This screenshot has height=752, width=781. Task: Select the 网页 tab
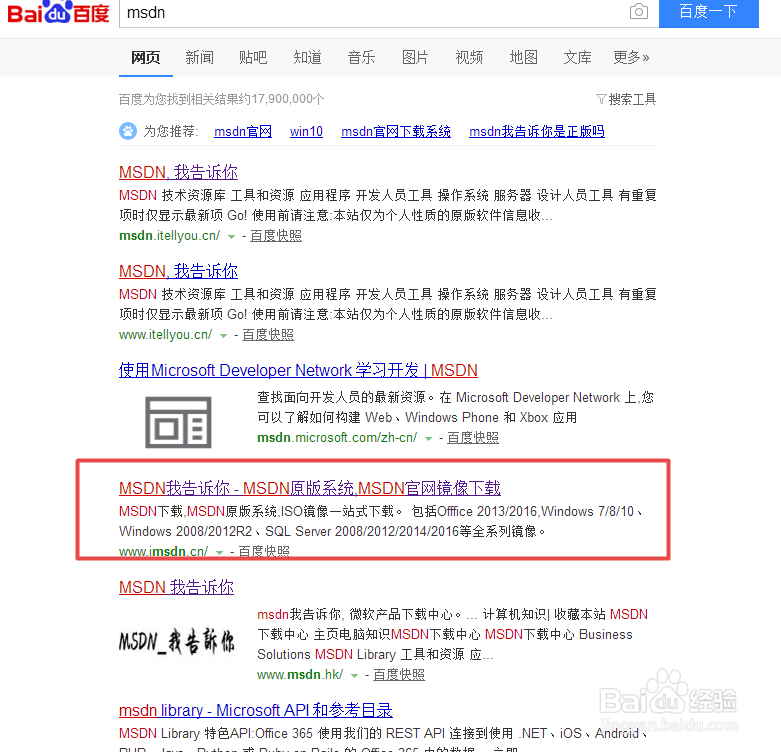pyautogui.click(x=145, y=58)
